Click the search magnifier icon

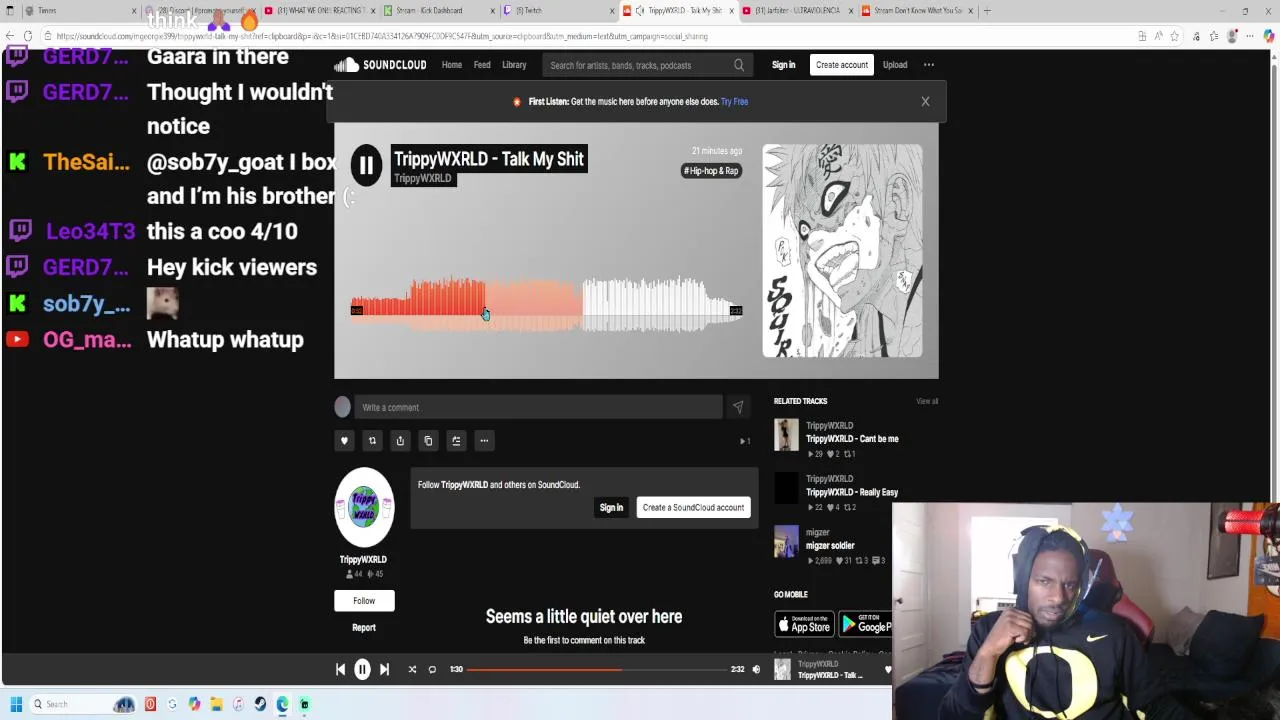pos(739,65)
